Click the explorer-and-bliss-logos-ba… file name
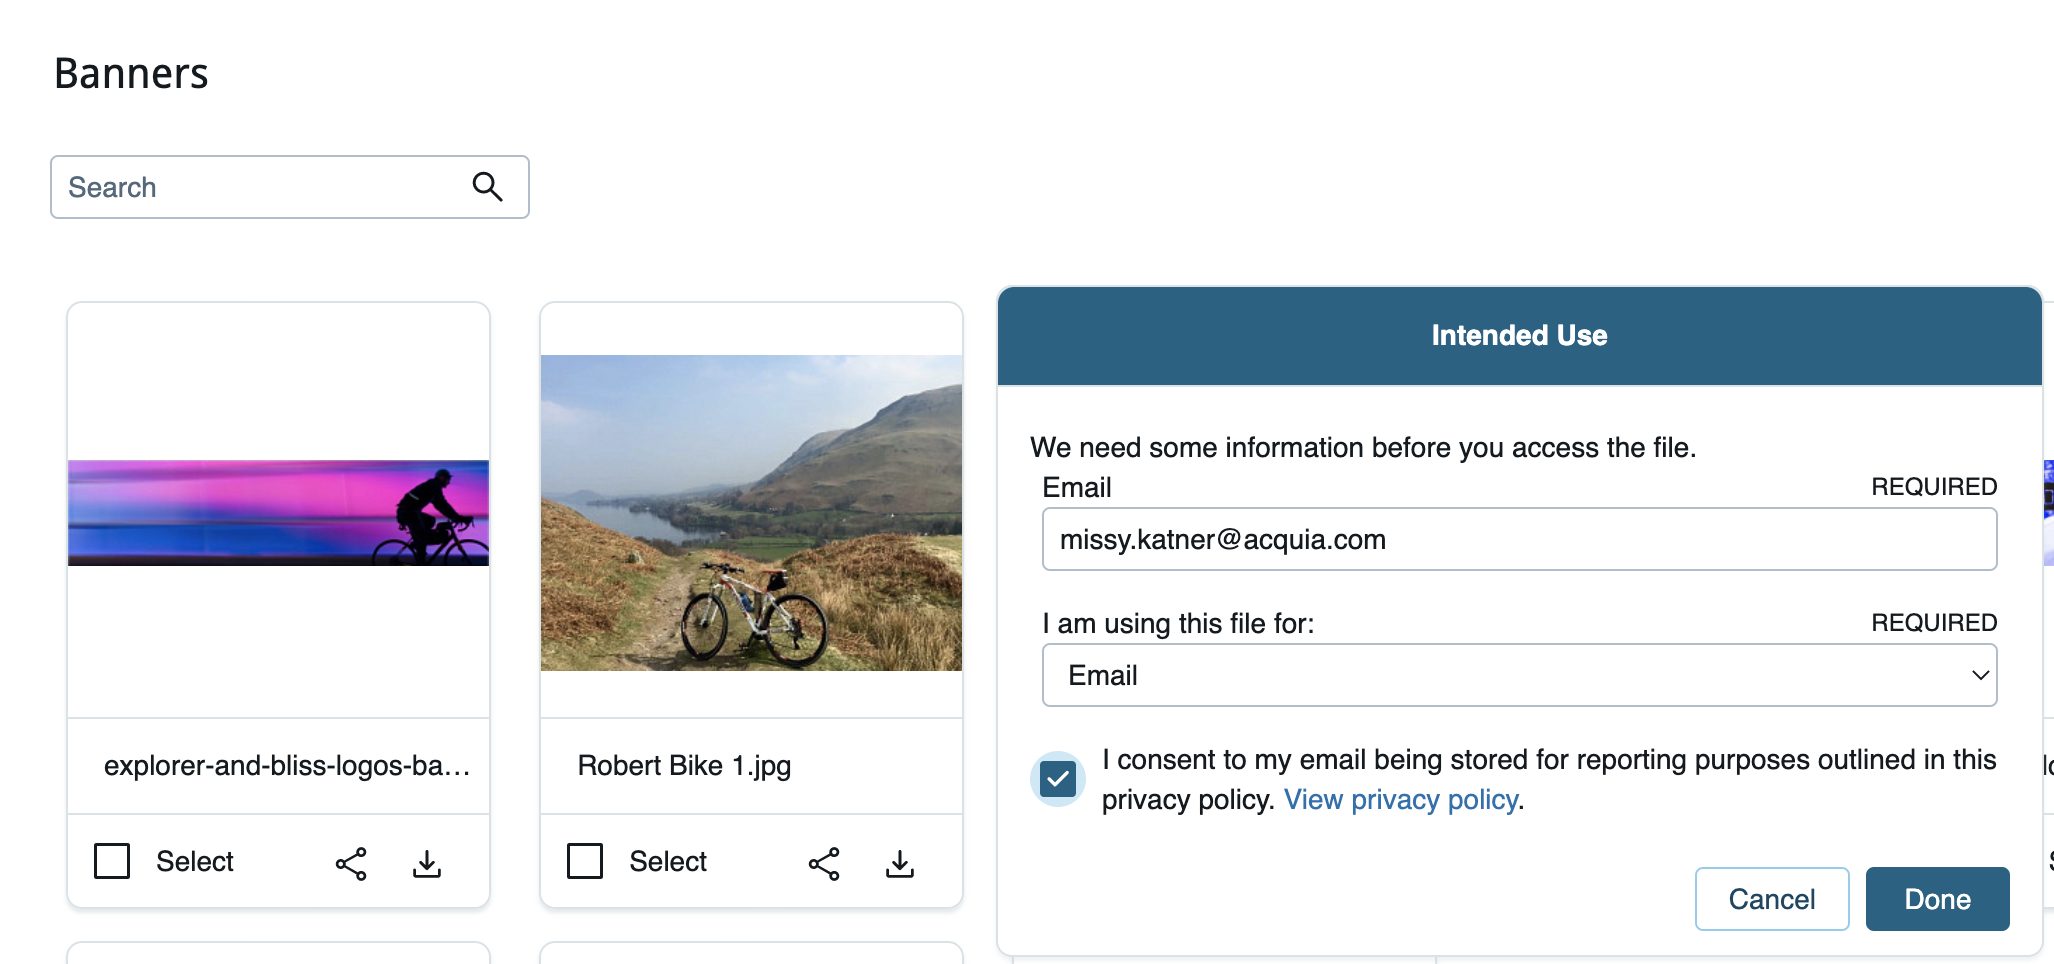This screenshot has height=964, width=2054. (x=287, y=766)
